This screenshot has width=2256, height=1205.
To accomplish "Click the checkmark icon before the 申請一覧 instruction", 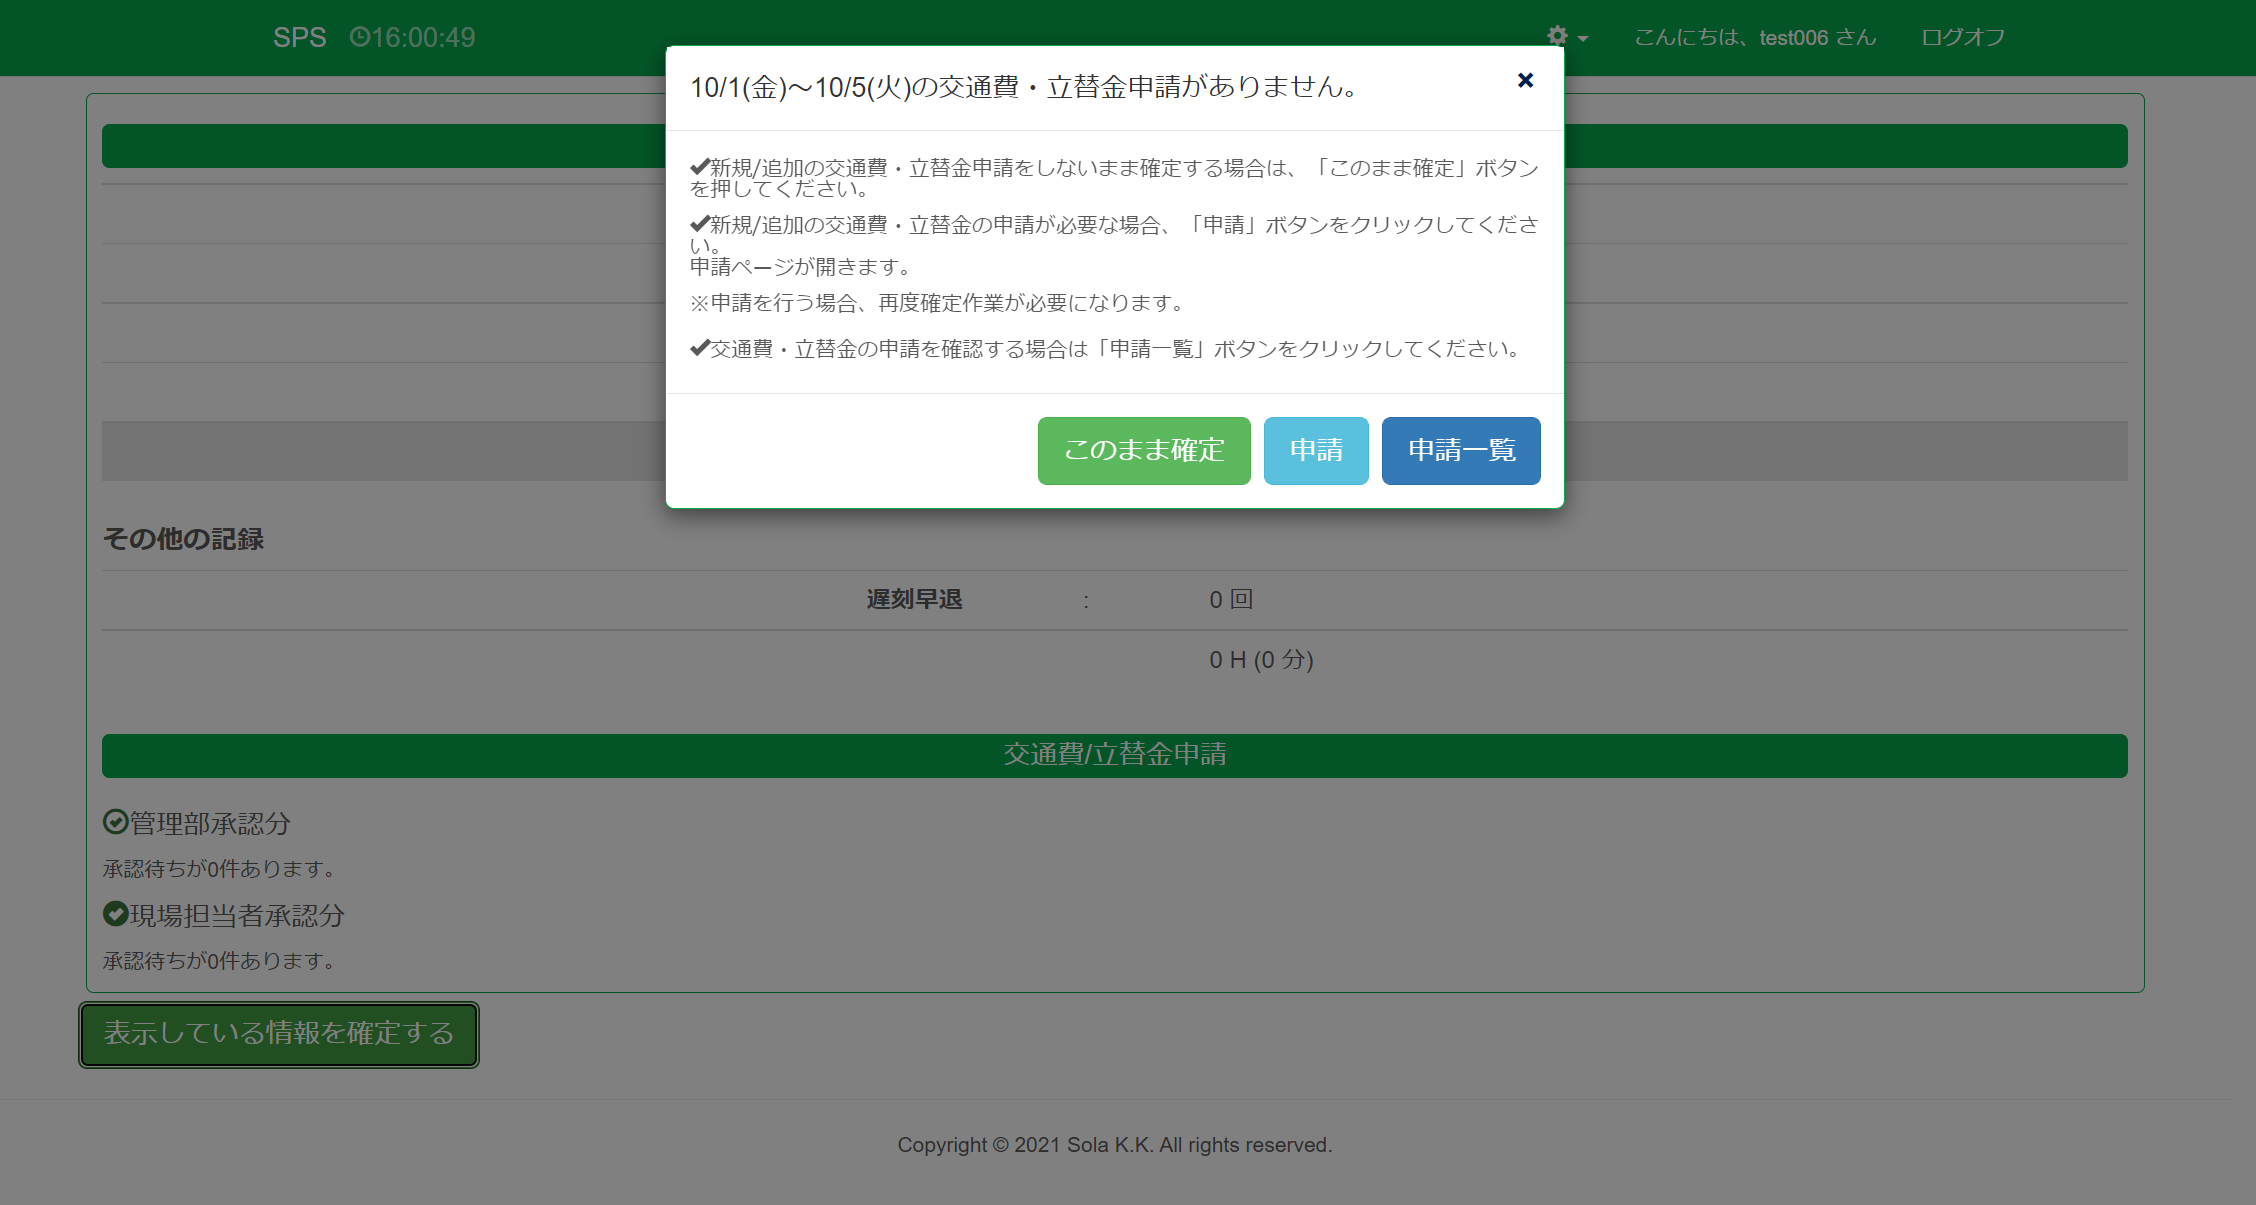I will click(x=699, y=348).
